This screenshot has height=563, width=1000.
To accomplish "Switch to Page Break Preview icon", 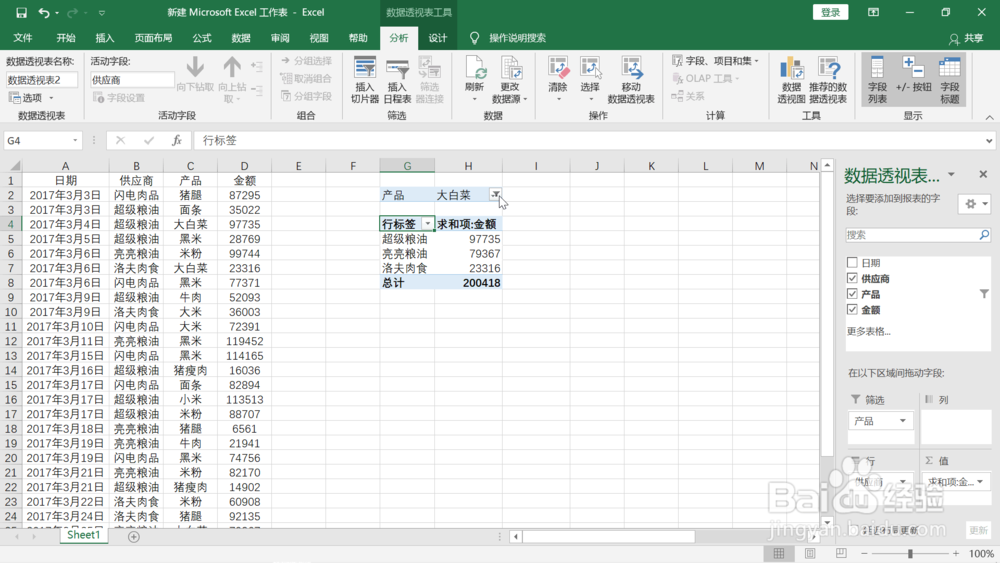I will pos(841,553).
